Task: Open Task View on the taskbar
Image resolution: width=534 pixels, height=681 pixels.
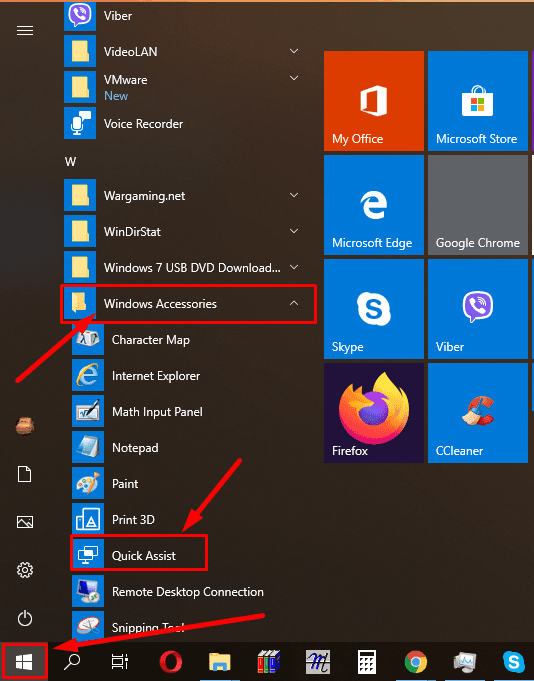Action: click(x=119, y=662)
